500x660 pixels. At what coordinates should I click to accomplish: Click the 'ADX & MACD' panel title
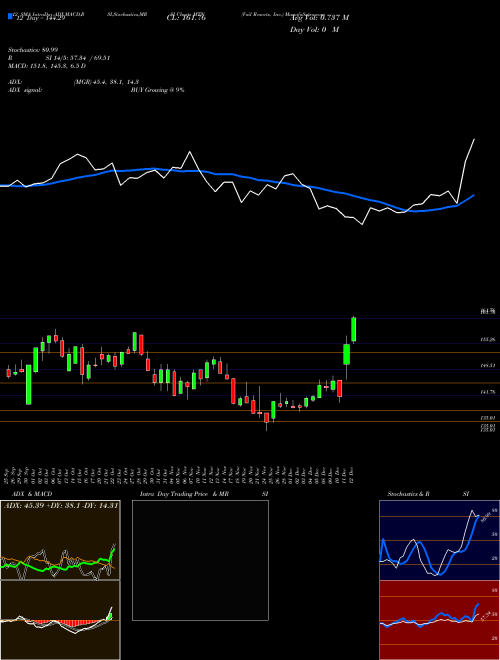point(32,494)
